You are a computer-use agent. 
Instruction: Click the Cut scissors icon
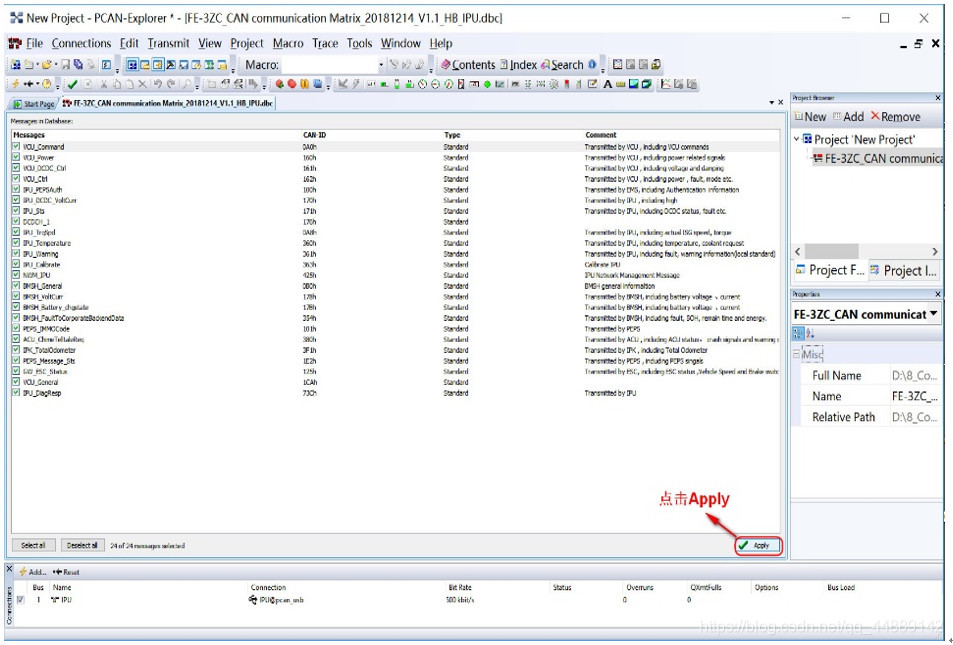click(x=104, y=84)
